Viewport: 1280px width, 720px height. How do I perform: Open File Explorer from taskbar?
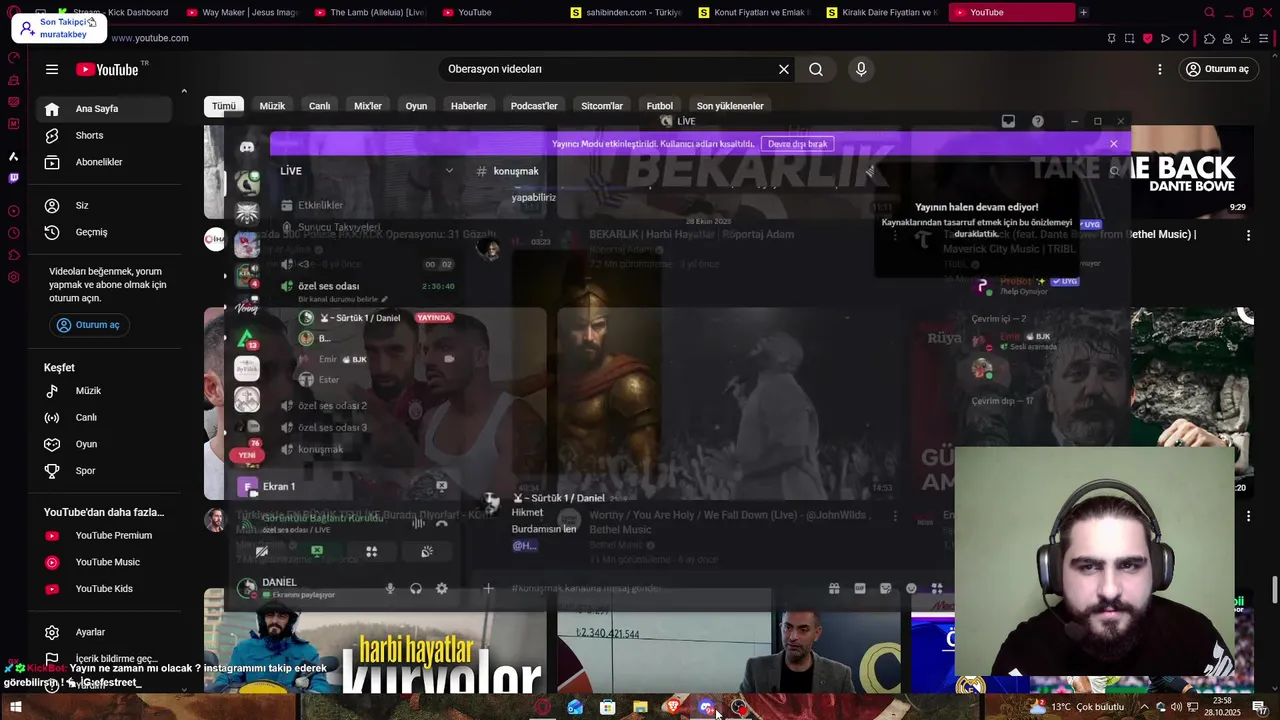tap(640, 707)
